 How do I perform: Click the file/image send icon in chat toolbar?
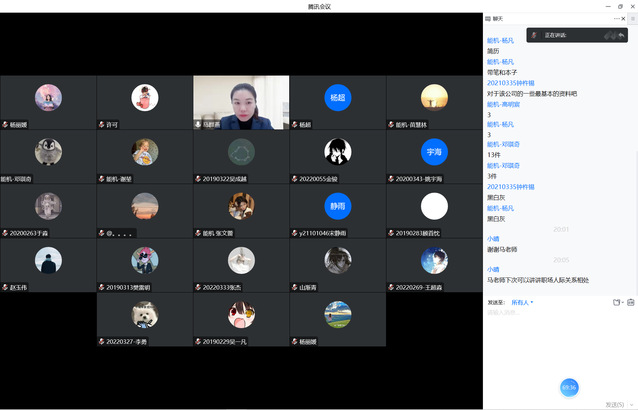pyautogui.click(x=630, y=302)
